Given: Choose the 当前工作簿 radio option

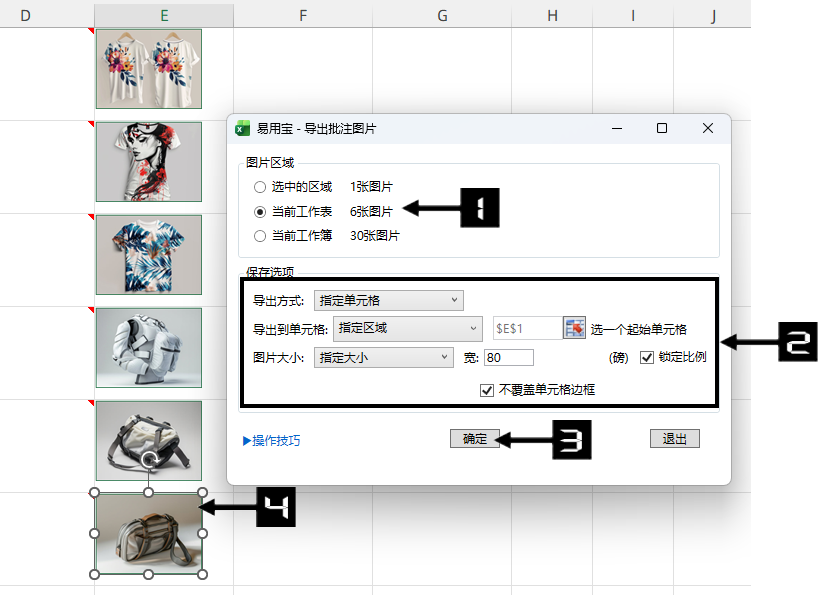Looking at the screenshot, I should 260,236.
